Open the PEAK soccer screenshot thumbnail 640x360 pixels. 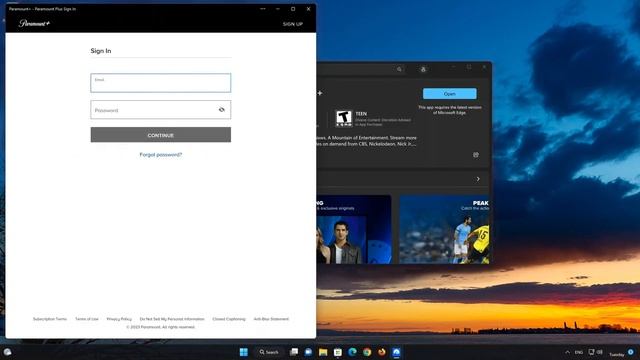[x=444, y=229]
